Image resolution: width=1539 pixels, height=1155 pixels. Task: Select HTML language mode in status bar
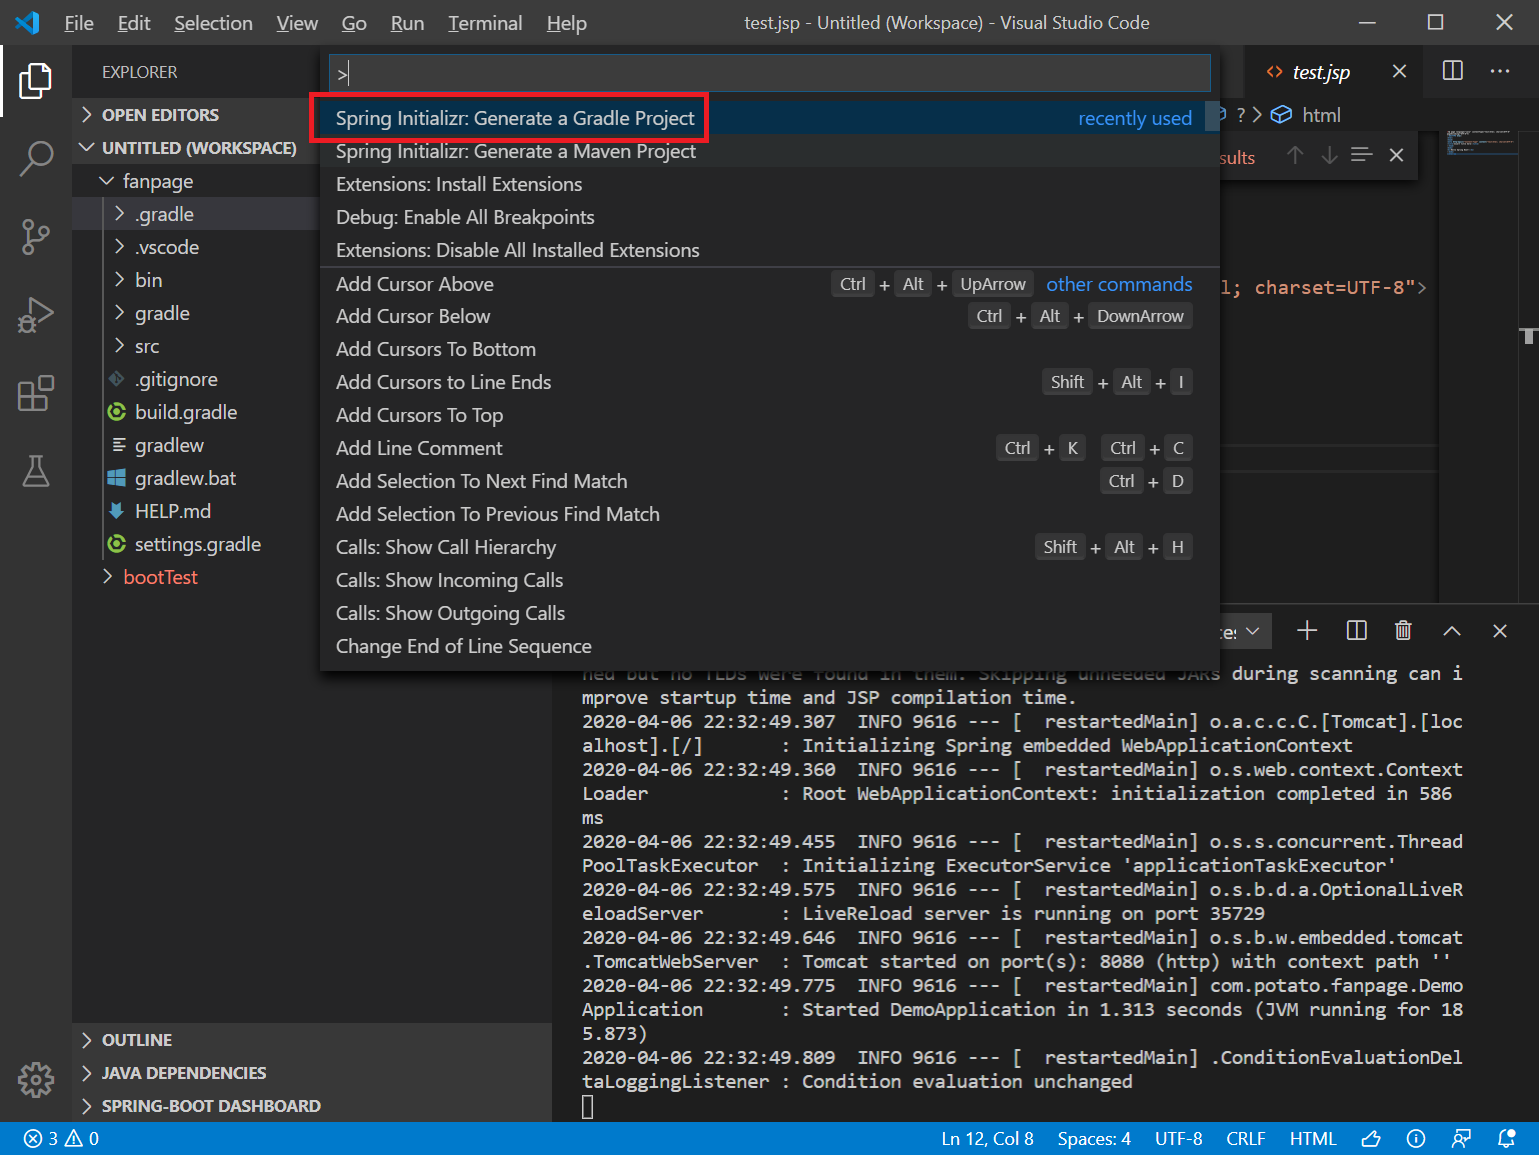point(1313,1138)
